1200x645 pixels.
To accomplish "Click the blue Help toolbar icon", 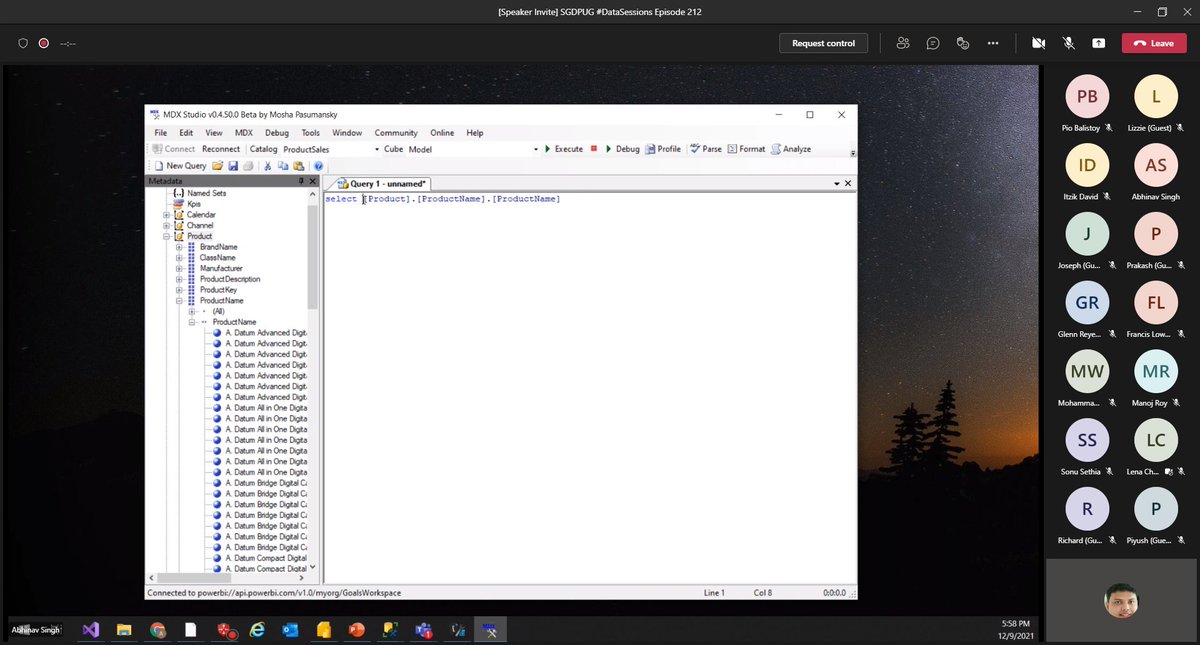I will pyautogui.click(x=318, y=166).
